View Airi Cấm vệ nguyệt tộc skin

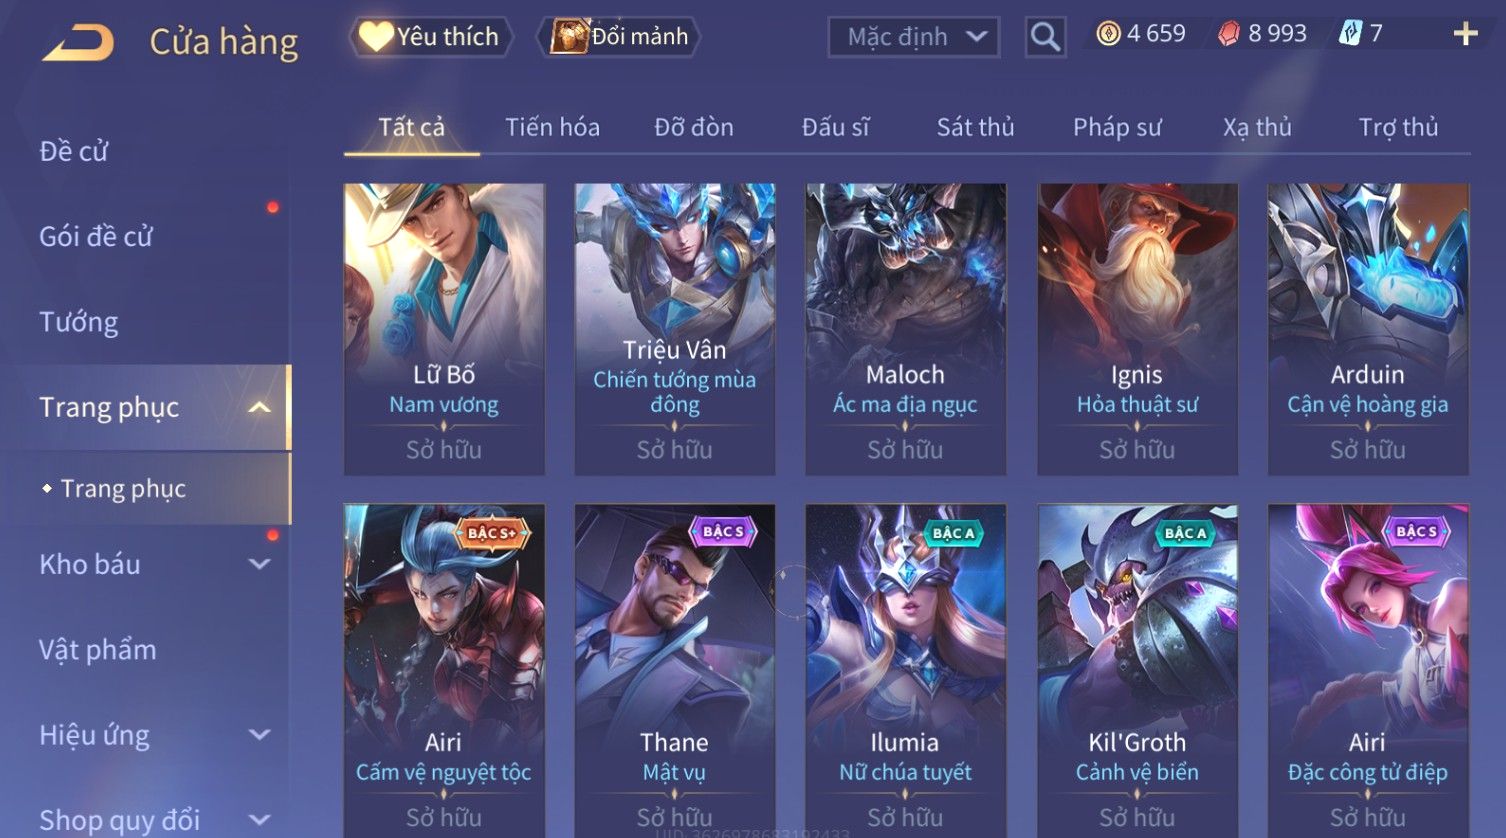pyautogui.click(x=444, y=670)
